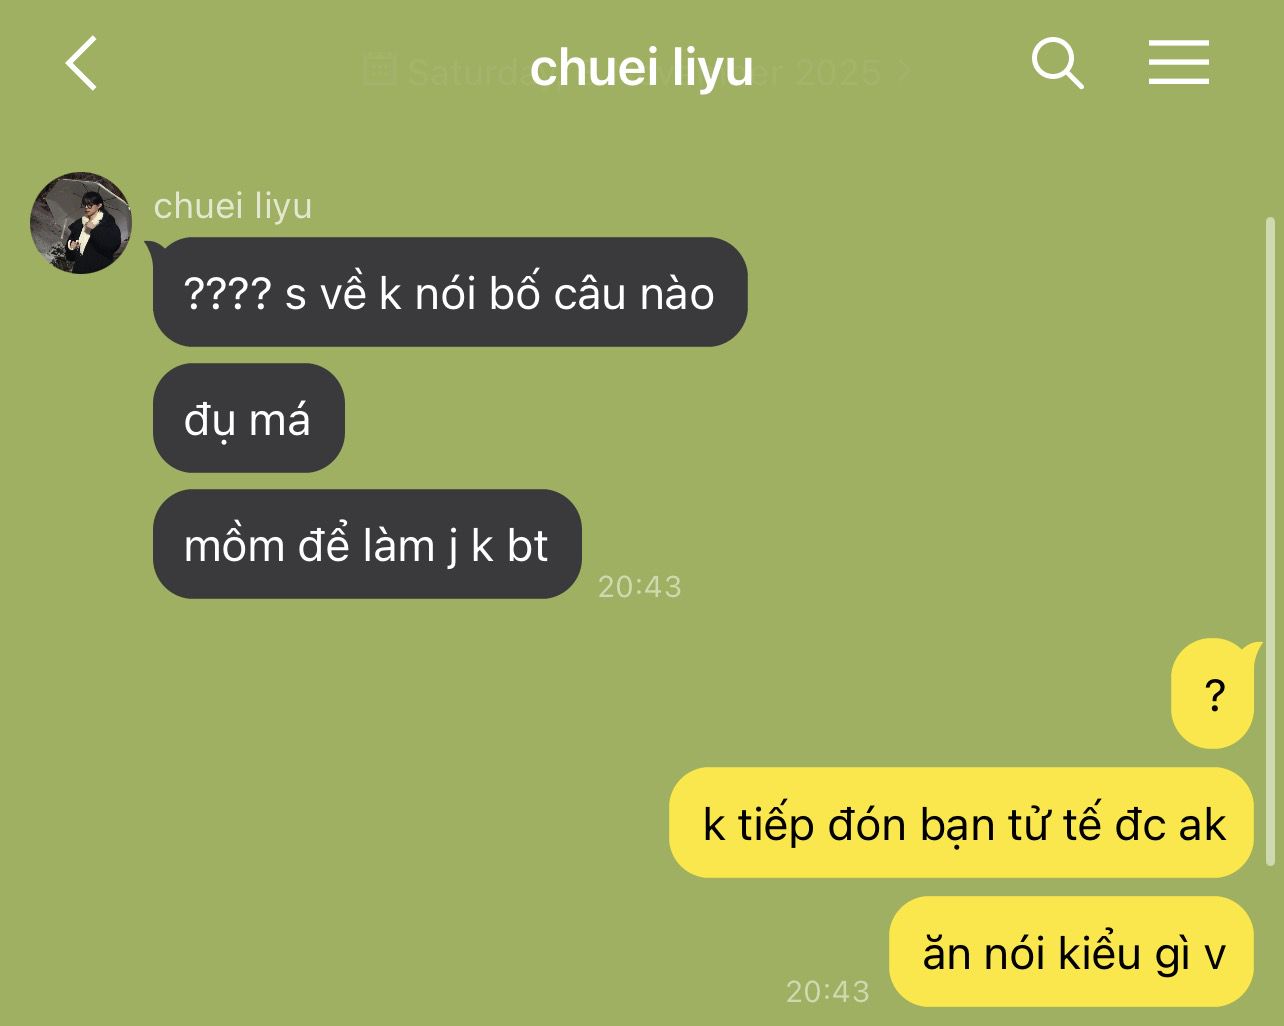
Task: Tap the "chuei liyu" chat title
Action: 641,67
